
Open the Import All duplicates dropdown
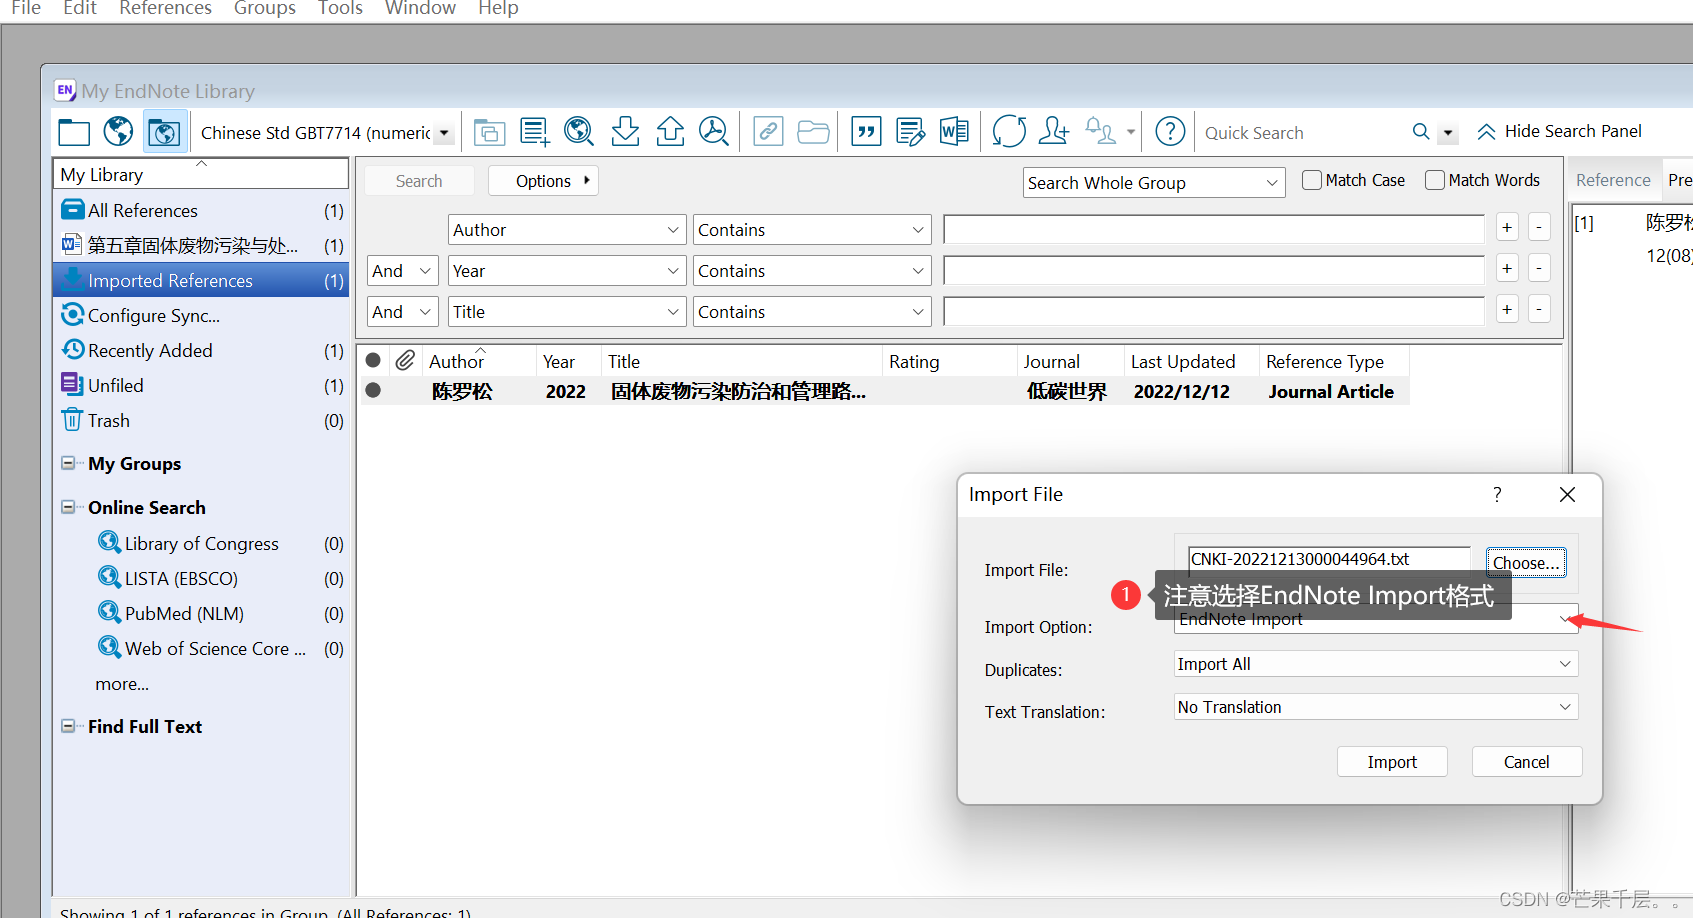click(x=1376, y=664)
